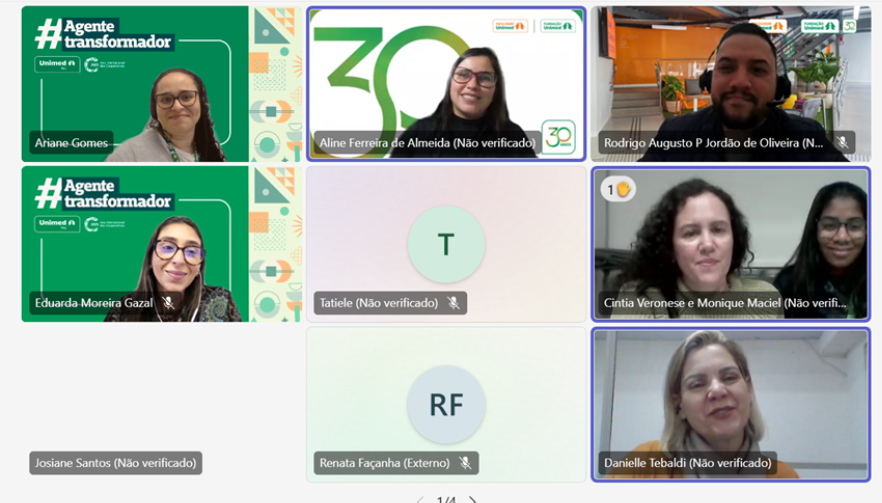Click the T avatar circle for Tatiele
Image resolution: width=882 pixels, height=503 pixels.
pos(446,244)
